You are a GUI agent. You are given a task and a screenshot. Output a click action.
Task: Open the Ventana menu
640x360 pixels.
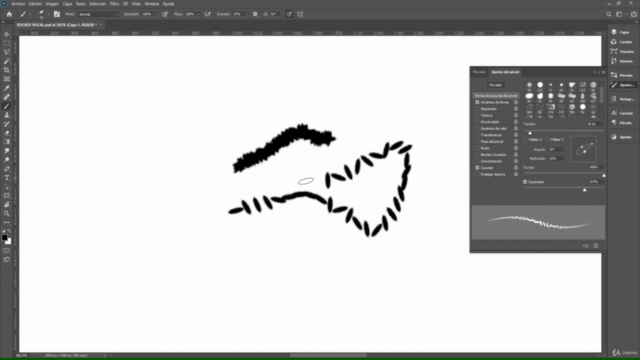click(x=151, y=4)
